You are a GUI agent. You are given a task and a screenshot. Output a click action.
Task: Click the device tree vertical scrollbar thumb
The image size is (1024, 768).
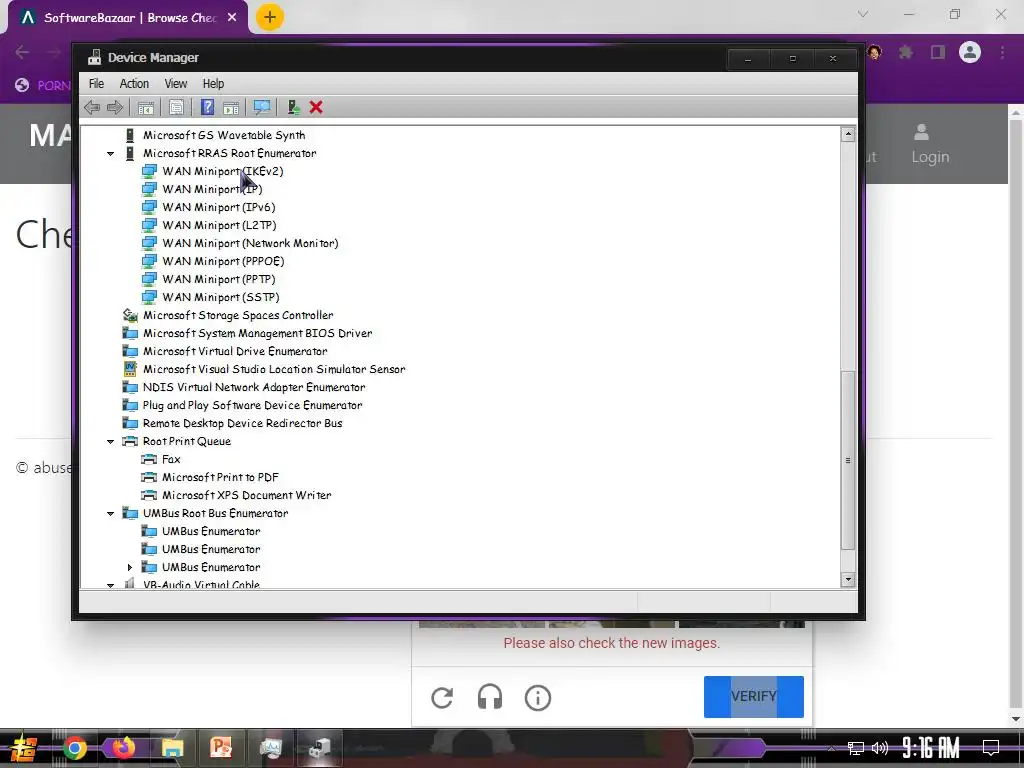click(x=848, y=460)
